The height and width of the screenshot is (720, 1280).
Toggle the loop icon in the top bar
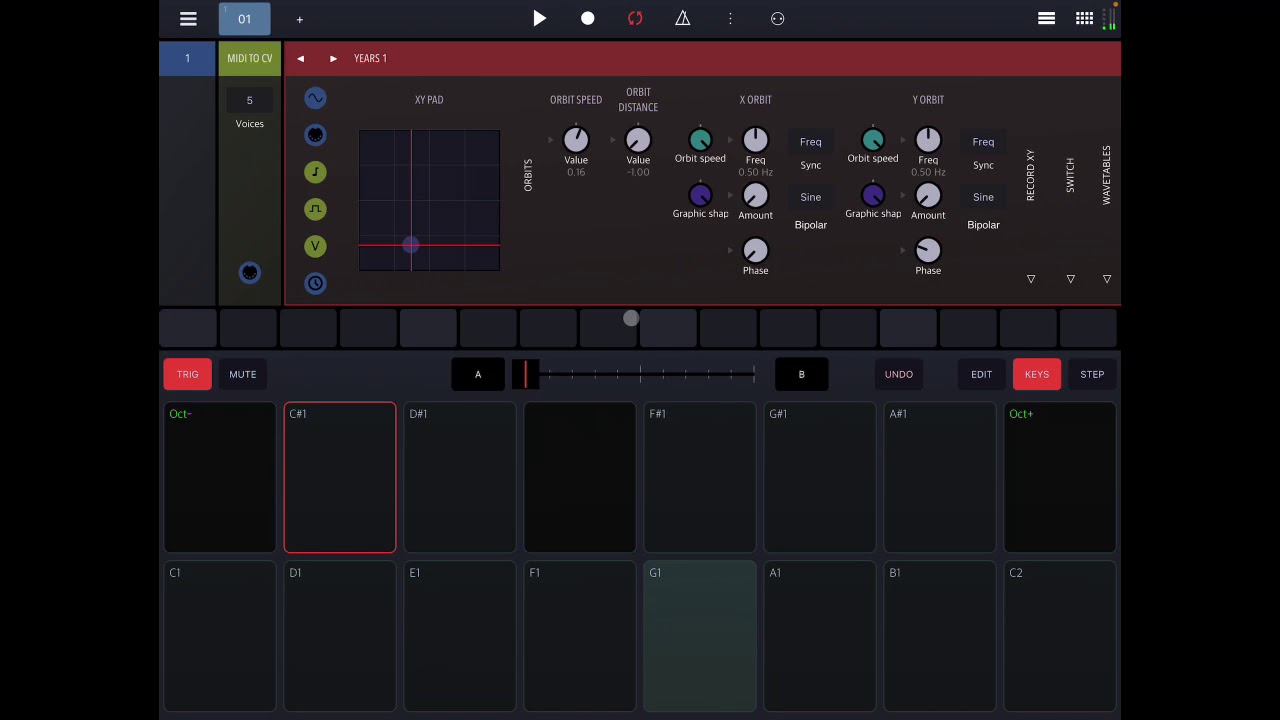pos(635,19)
